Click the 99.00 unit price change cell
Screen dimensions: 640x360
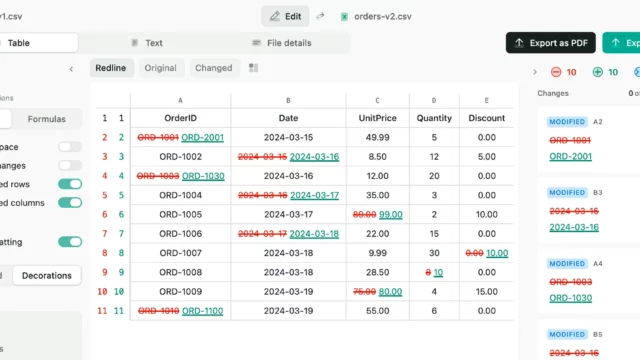[x=378, y=214]
